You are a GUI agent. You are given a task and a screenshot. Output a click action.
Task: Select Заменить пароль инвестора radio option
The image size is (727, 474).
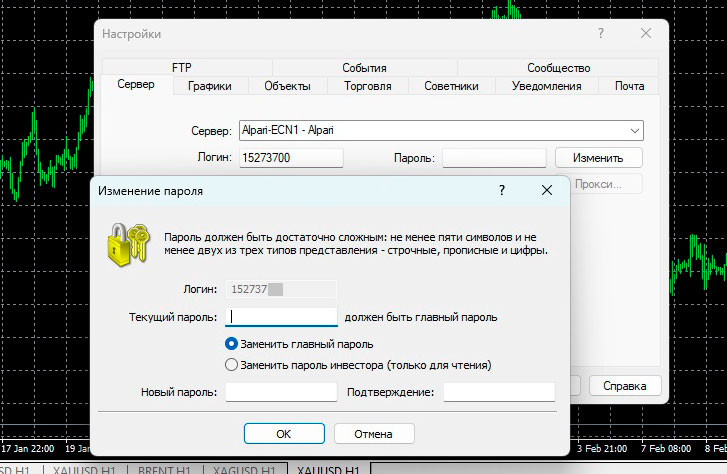coord(232,365)
